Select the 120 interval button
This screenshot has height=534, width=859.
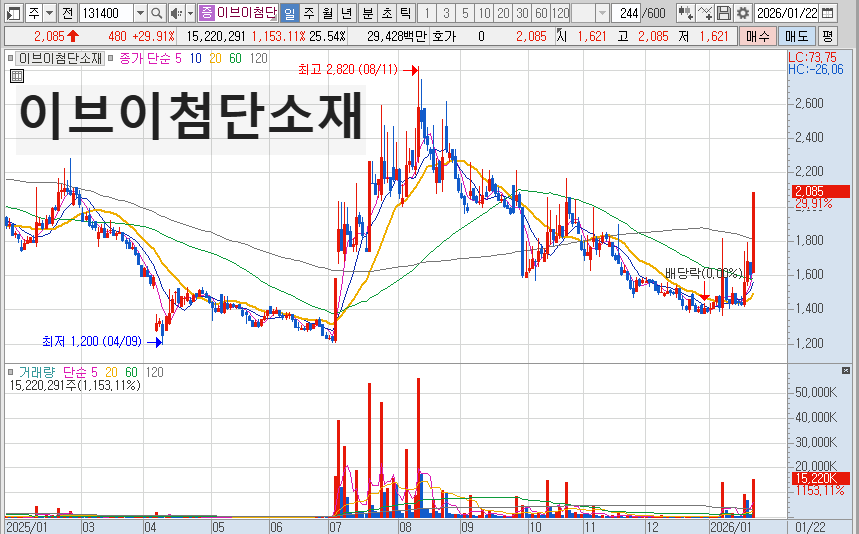coord(560,13)
